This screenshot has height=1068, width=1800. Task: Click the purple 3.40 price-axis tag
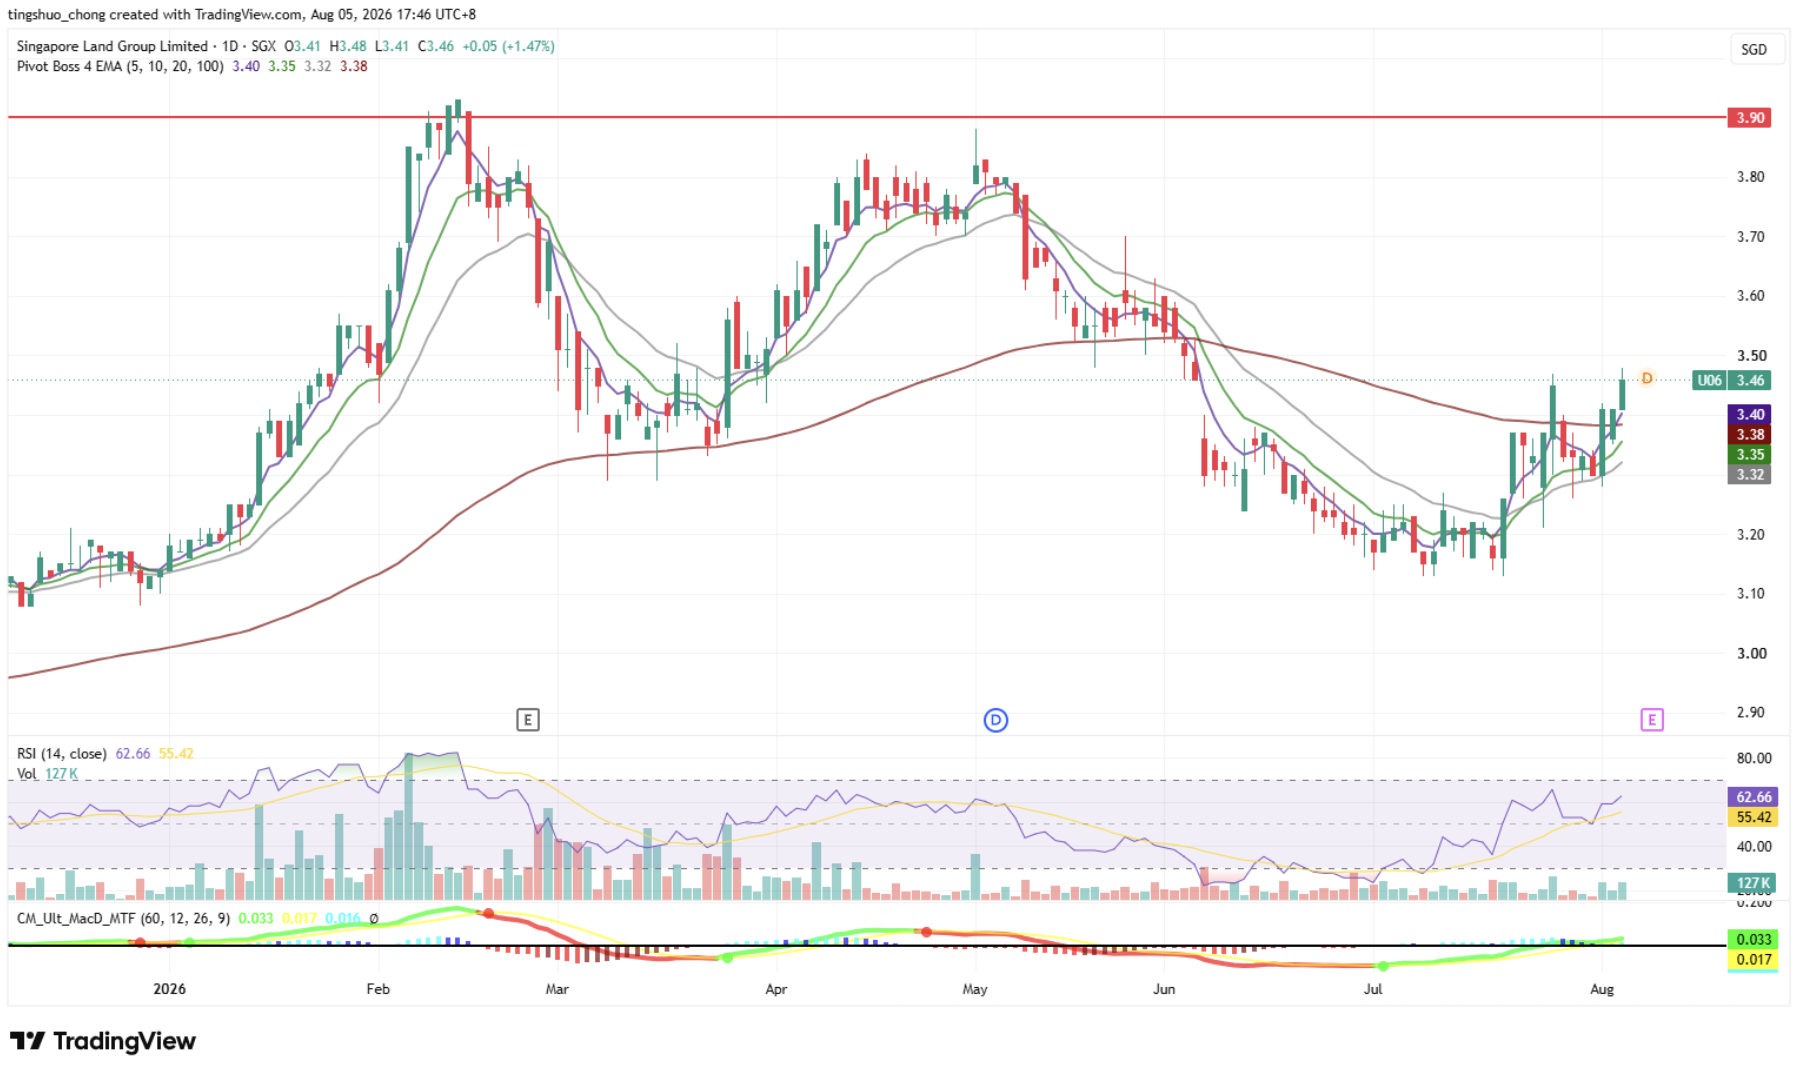(x=1750, y=414)
